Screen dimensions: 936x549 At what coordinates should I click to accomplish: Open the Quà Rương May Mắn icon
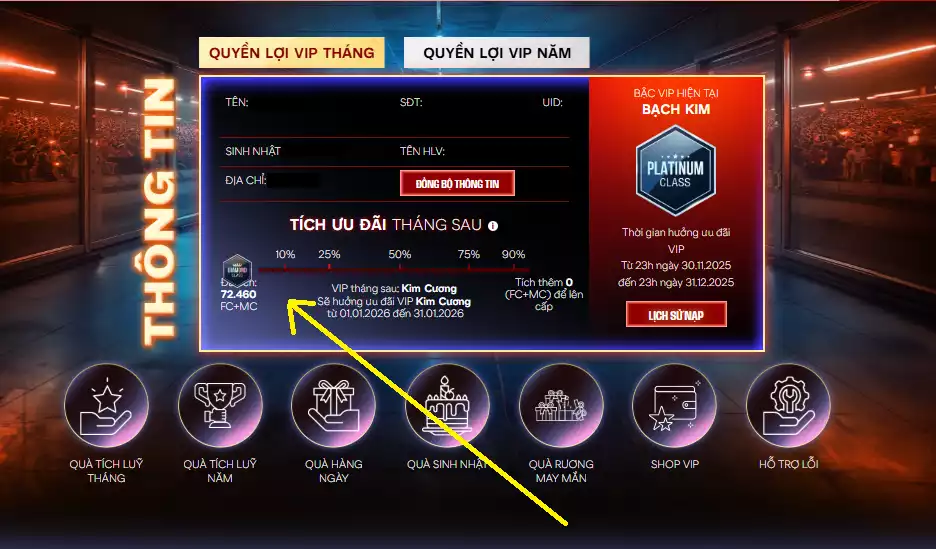click(561, 405)
